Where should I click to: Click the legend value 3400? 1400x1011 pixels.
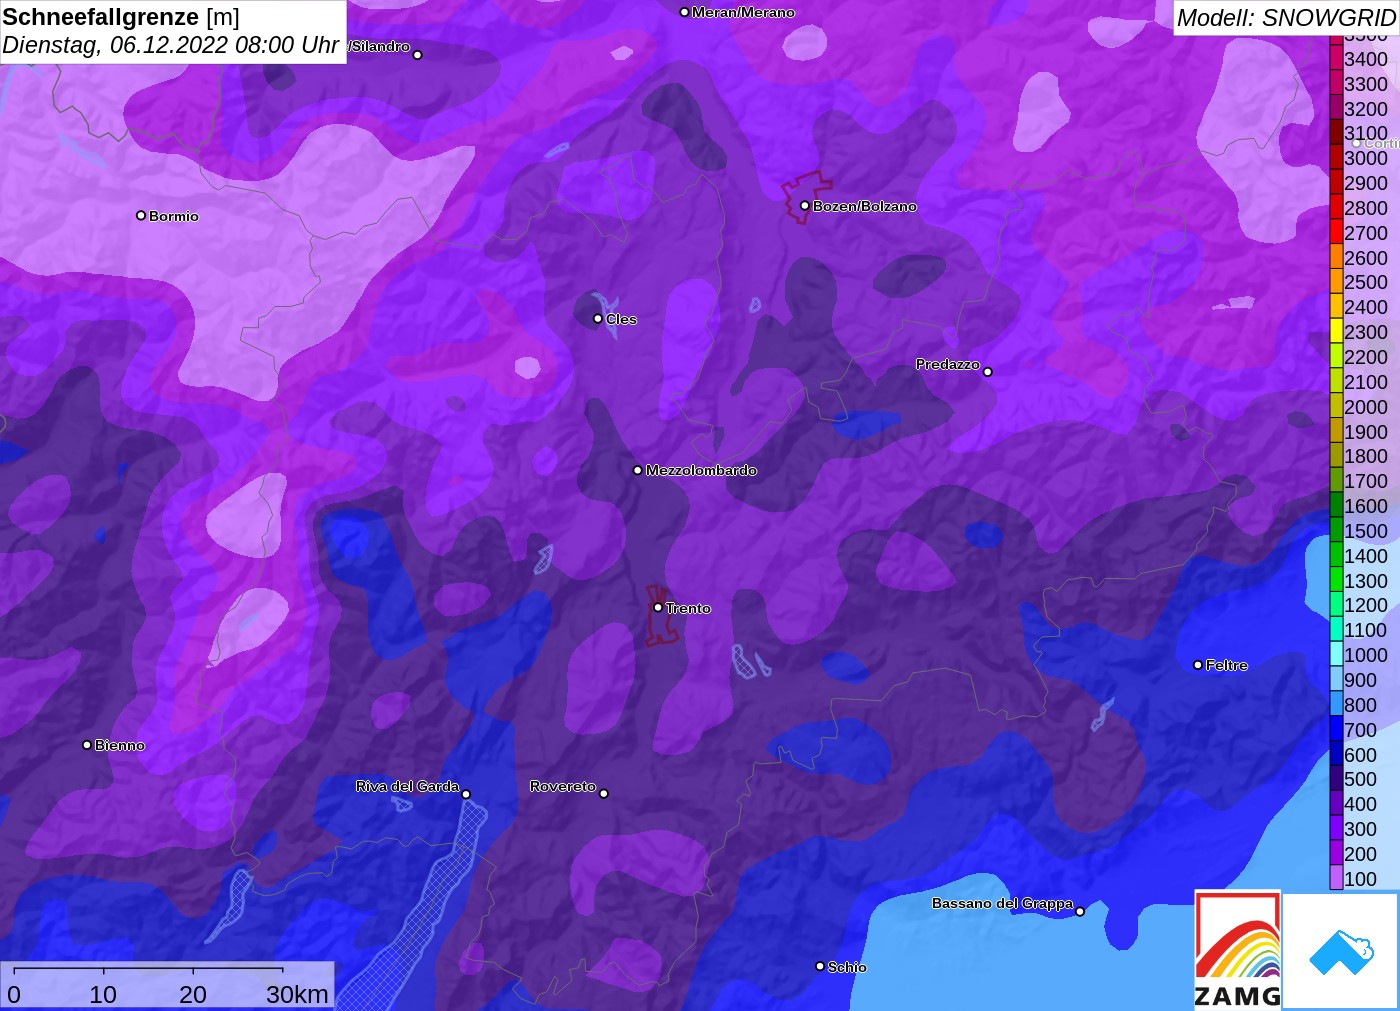(x=1366, y=59)
